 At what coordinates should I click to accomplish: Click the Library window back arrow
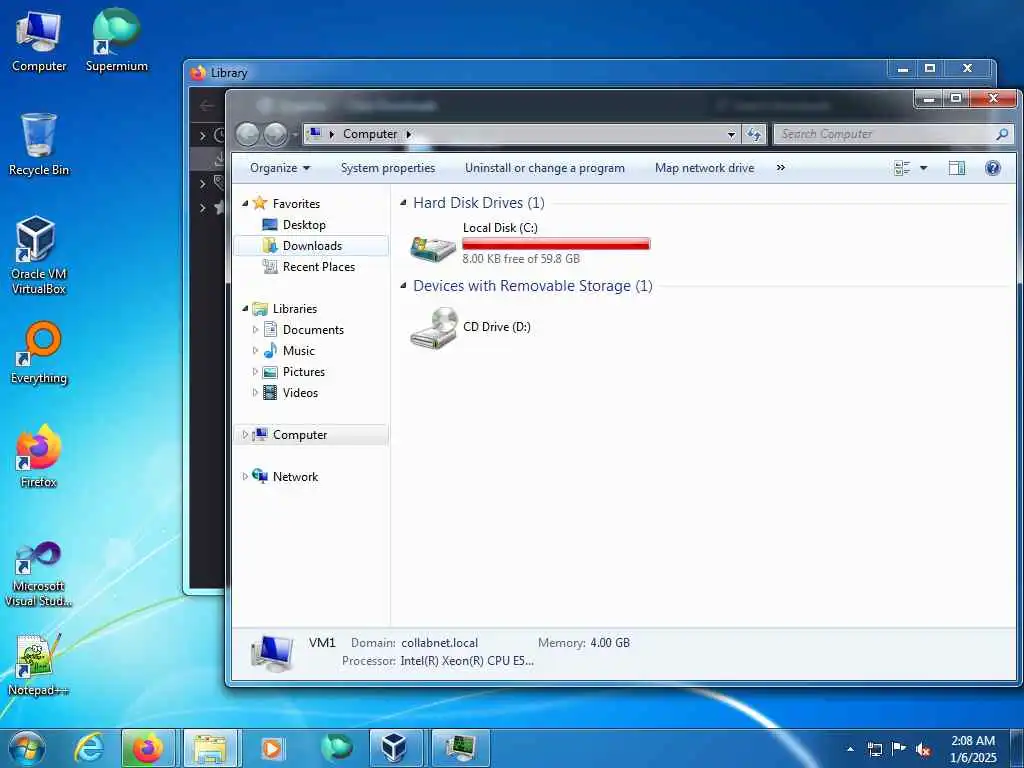click(x=207, y=105)
